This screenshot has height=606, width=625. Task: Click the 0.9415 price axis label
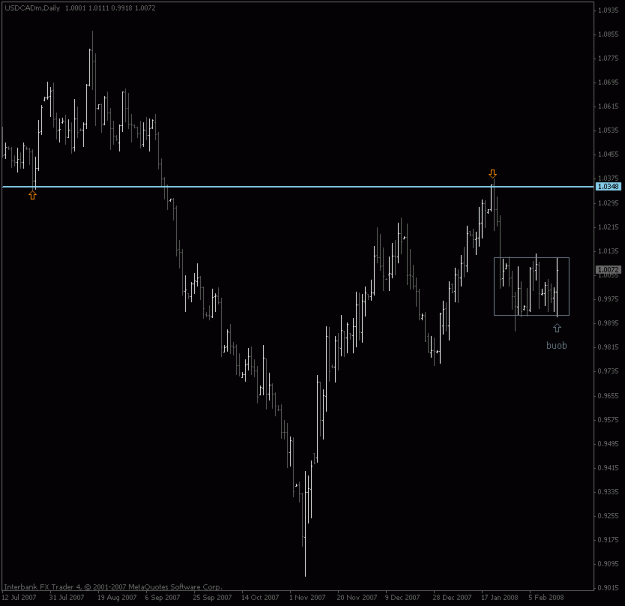pos(608,468)
